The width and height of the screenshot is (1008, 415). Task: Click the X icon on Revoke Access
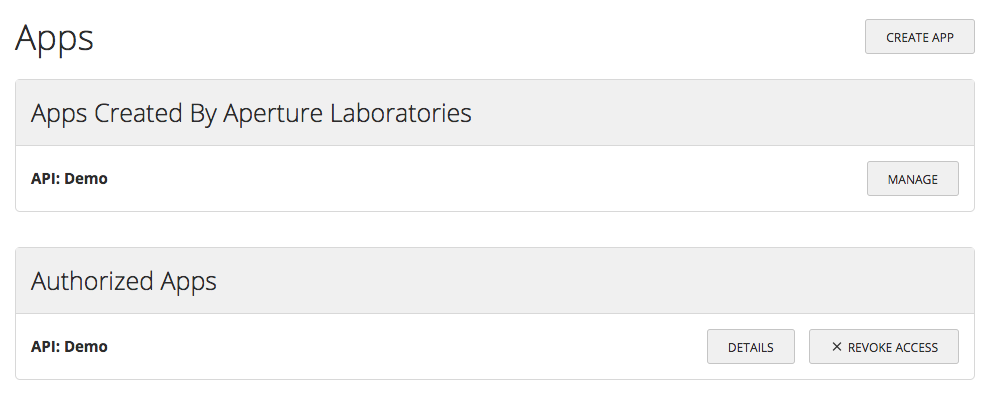(836, 347)
